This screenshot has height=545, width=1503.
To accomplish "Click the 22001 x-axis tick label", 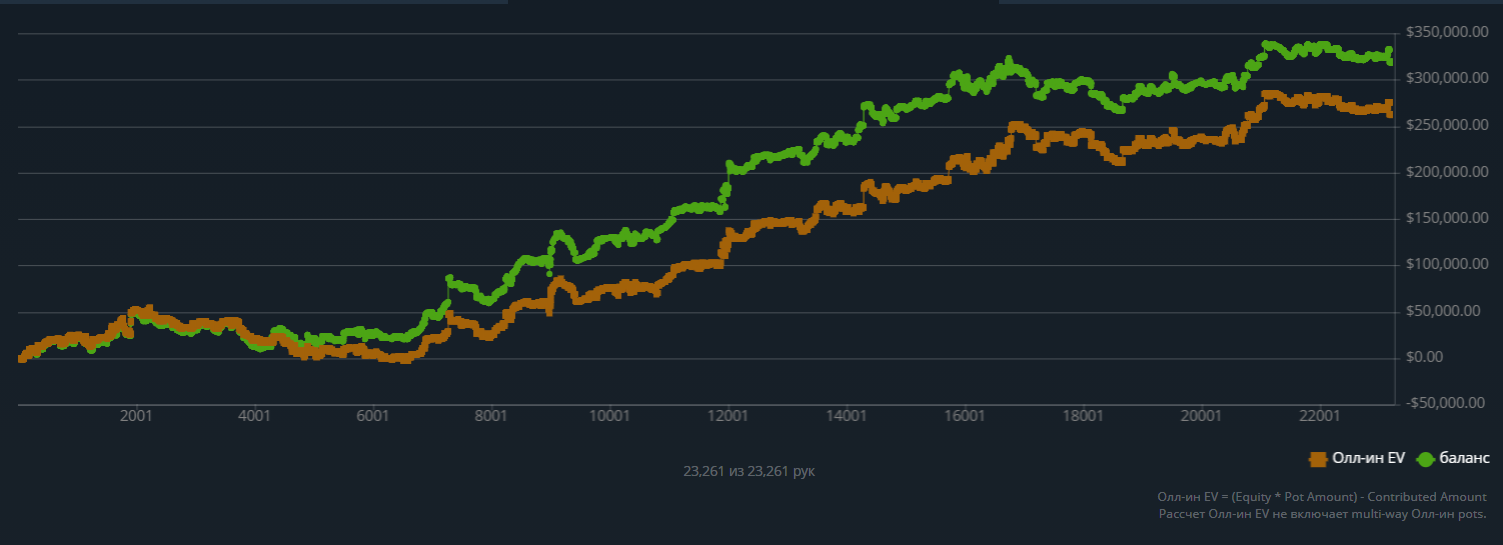I will pos(1319,416).
